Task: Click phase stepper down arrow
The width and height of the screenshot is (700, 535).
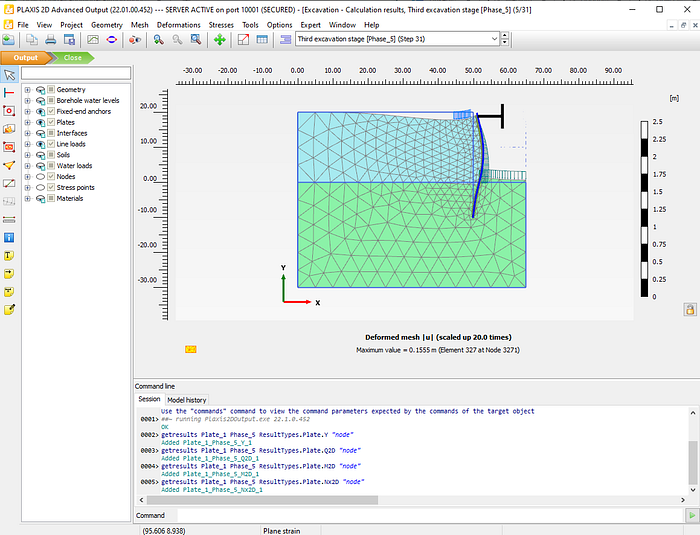Action: [x=504, y=42]
